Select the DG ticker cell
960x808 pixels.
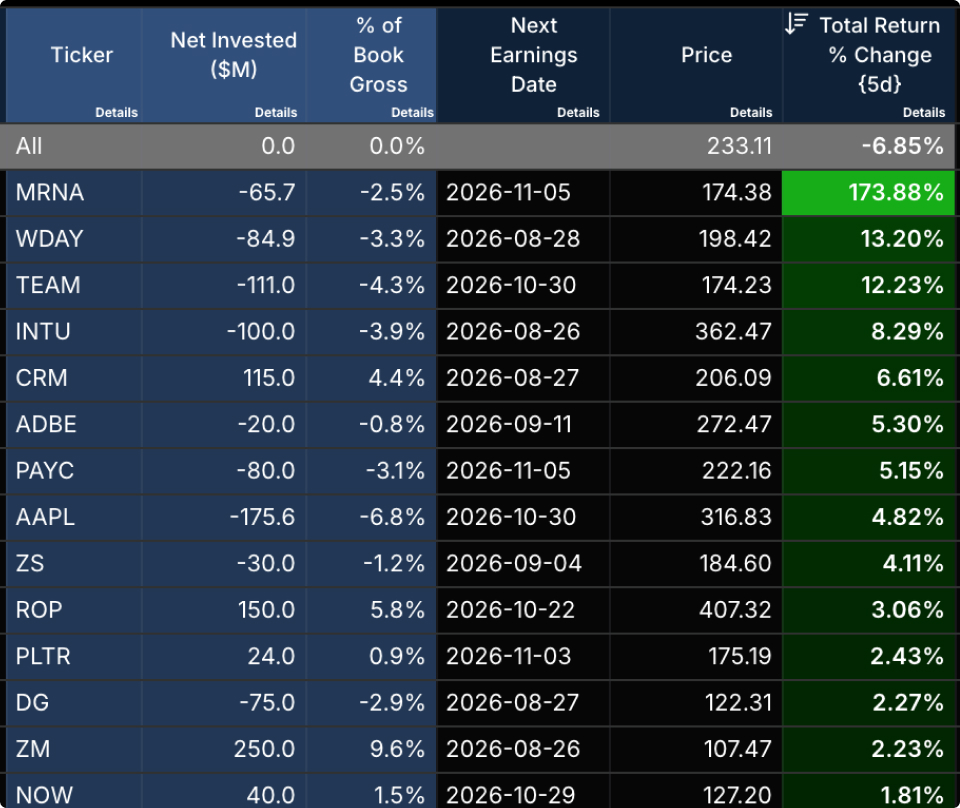coord(74,703)
